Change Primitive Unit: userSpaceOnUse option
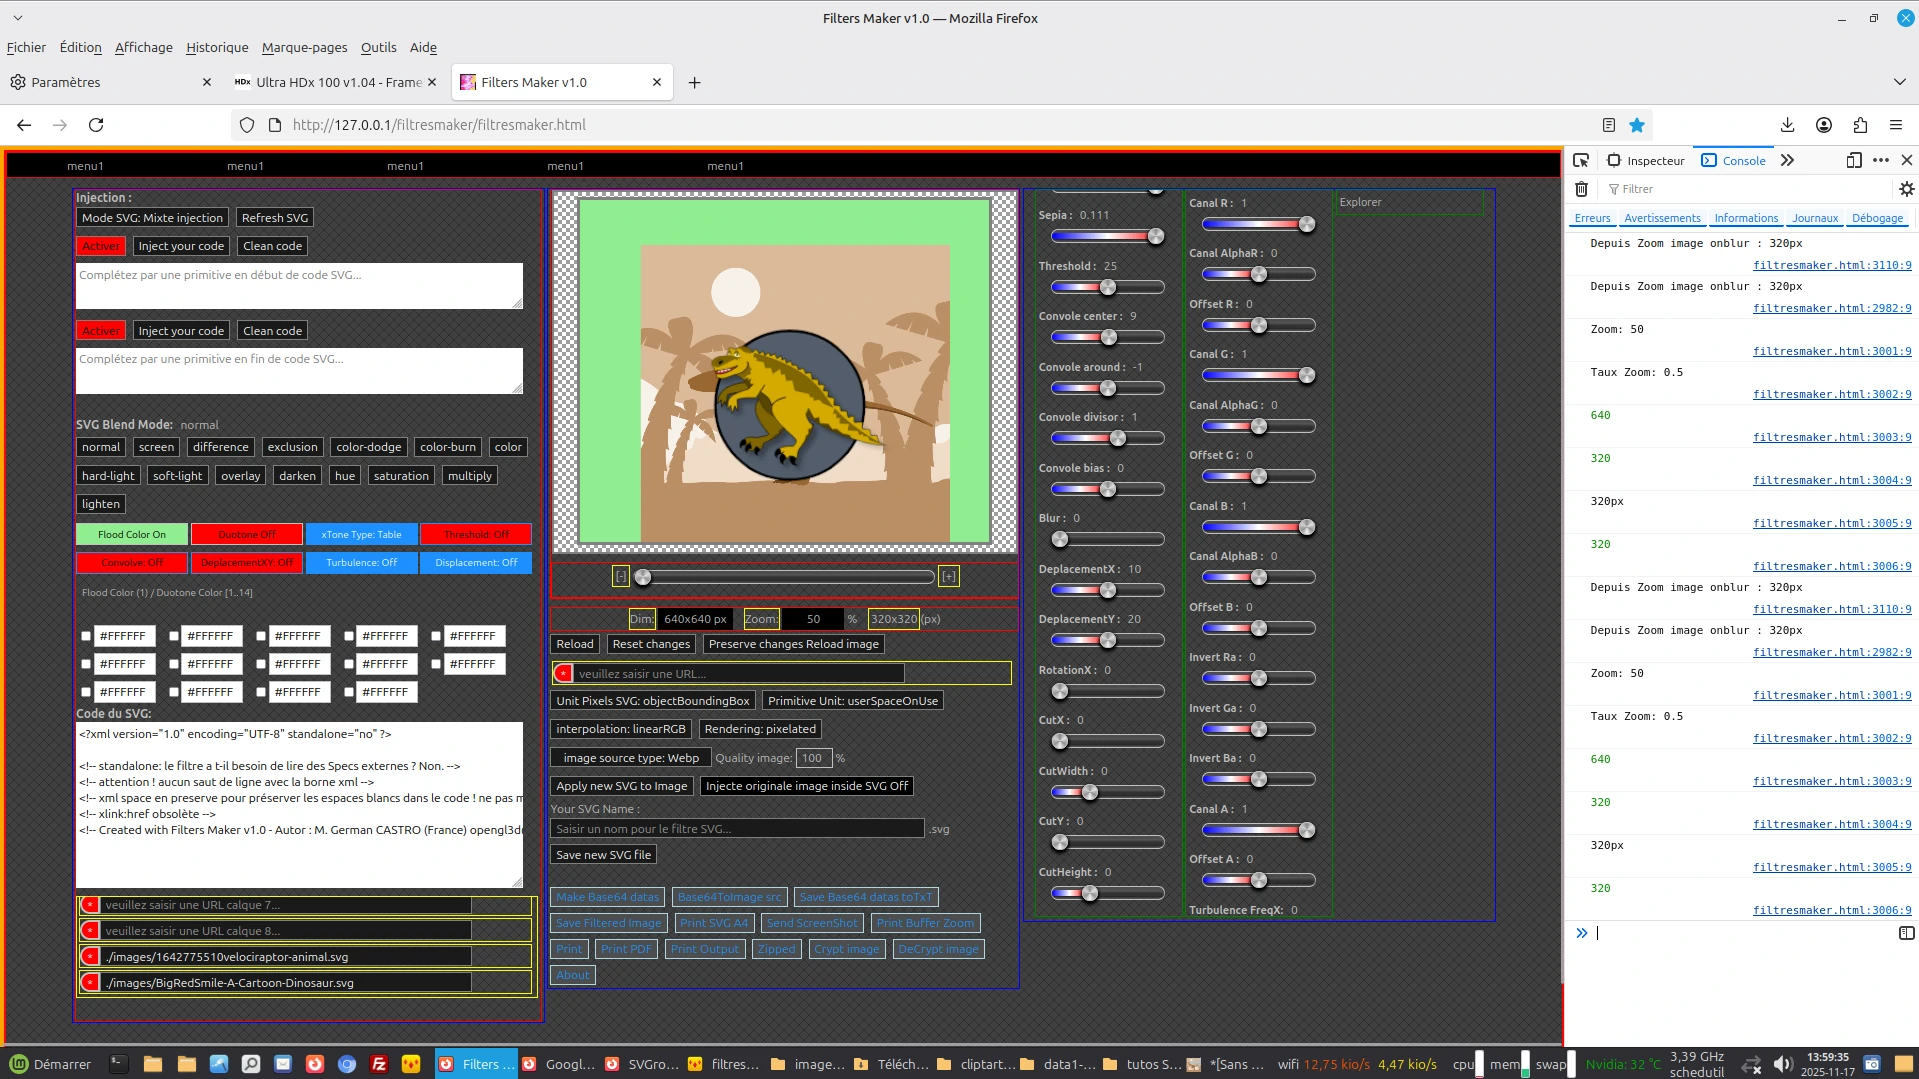This screenshot has width=1919, height=1079. [853, 701]
